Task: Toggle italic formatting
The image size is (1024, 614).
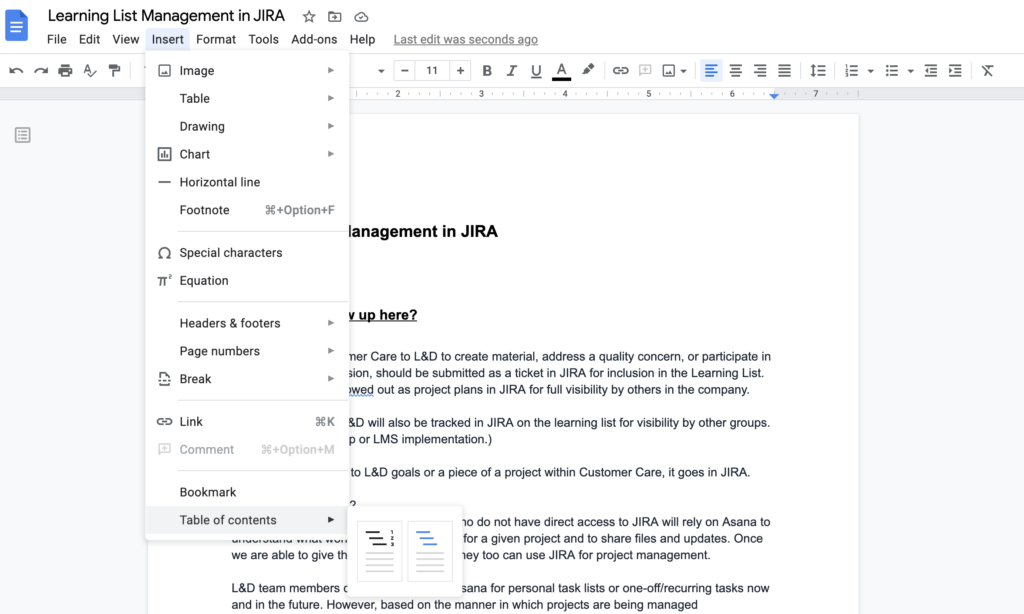Action: click(511, 71)
